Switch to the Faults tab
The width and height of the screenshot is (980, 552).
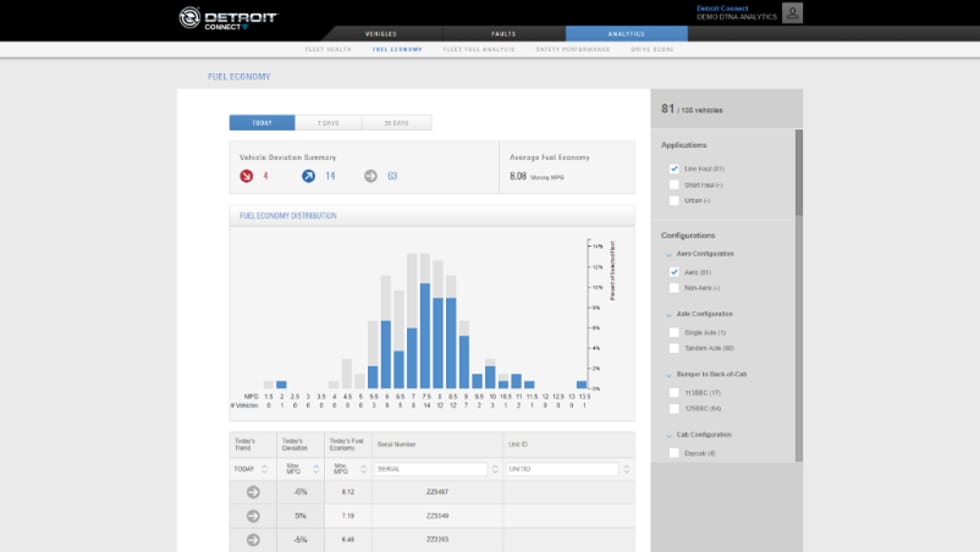[504, 34]
